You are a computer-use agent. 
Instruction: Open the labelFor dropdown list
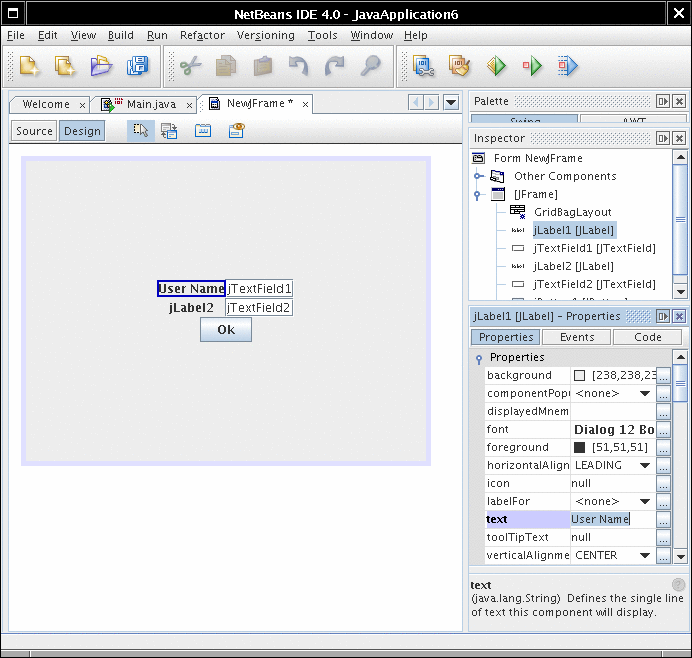tap(644, 501)
